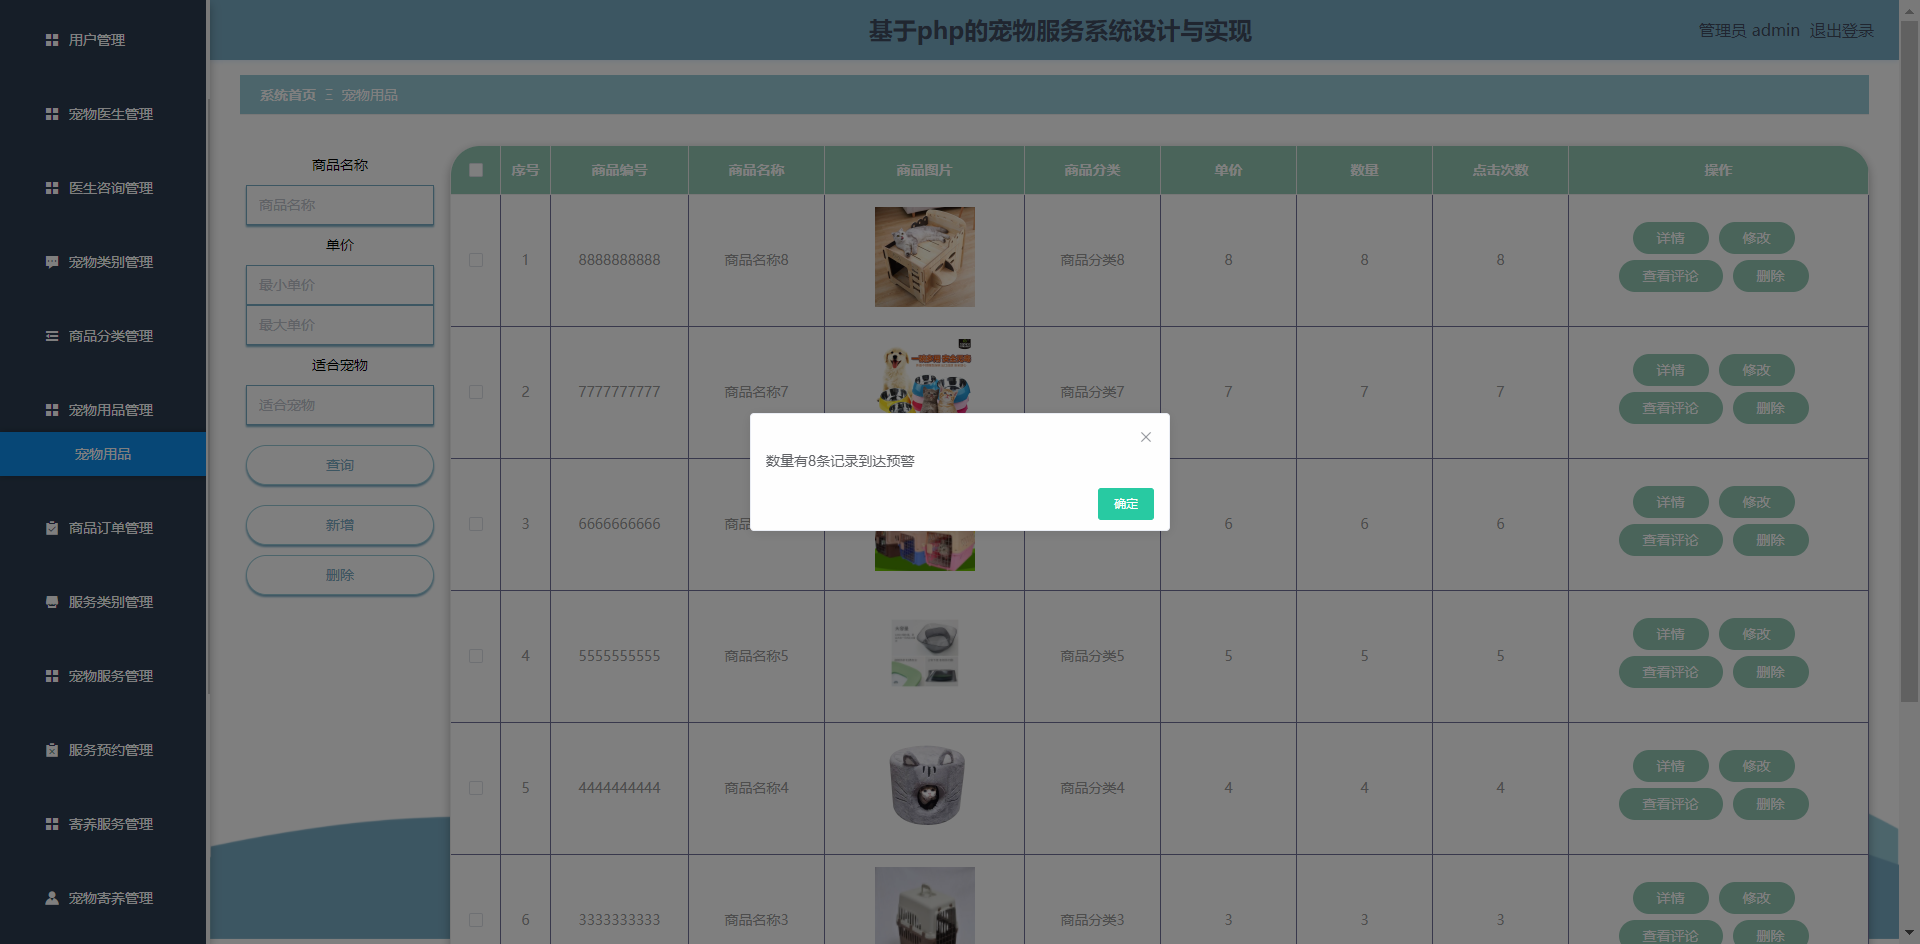Click 修改 for 商品名称7
The height and width of the screenshot is (944, 1920).
coord(1756,370)
